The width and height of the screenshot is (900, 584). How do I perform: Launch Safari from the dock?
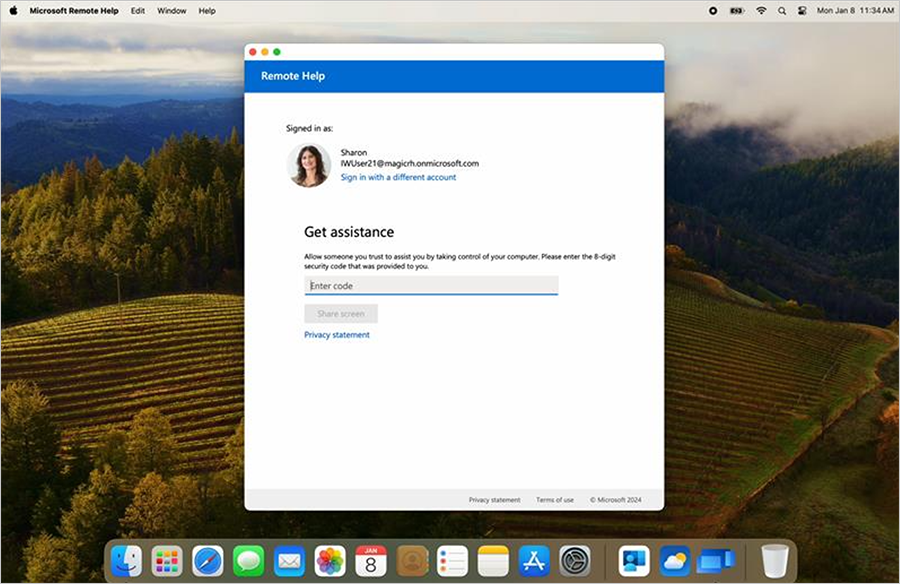click(x=208, y=560)
